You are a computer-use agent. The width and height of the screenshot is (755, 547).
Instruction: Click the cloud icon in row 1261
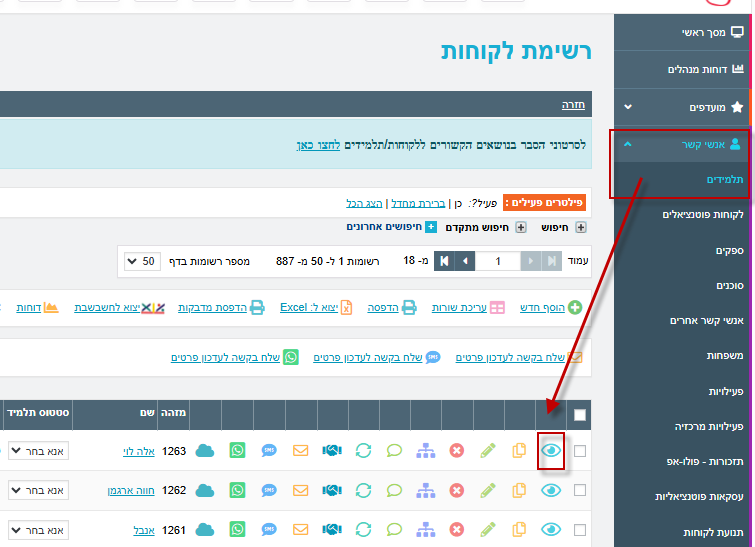pyautogui.click(x=205, y=530)
